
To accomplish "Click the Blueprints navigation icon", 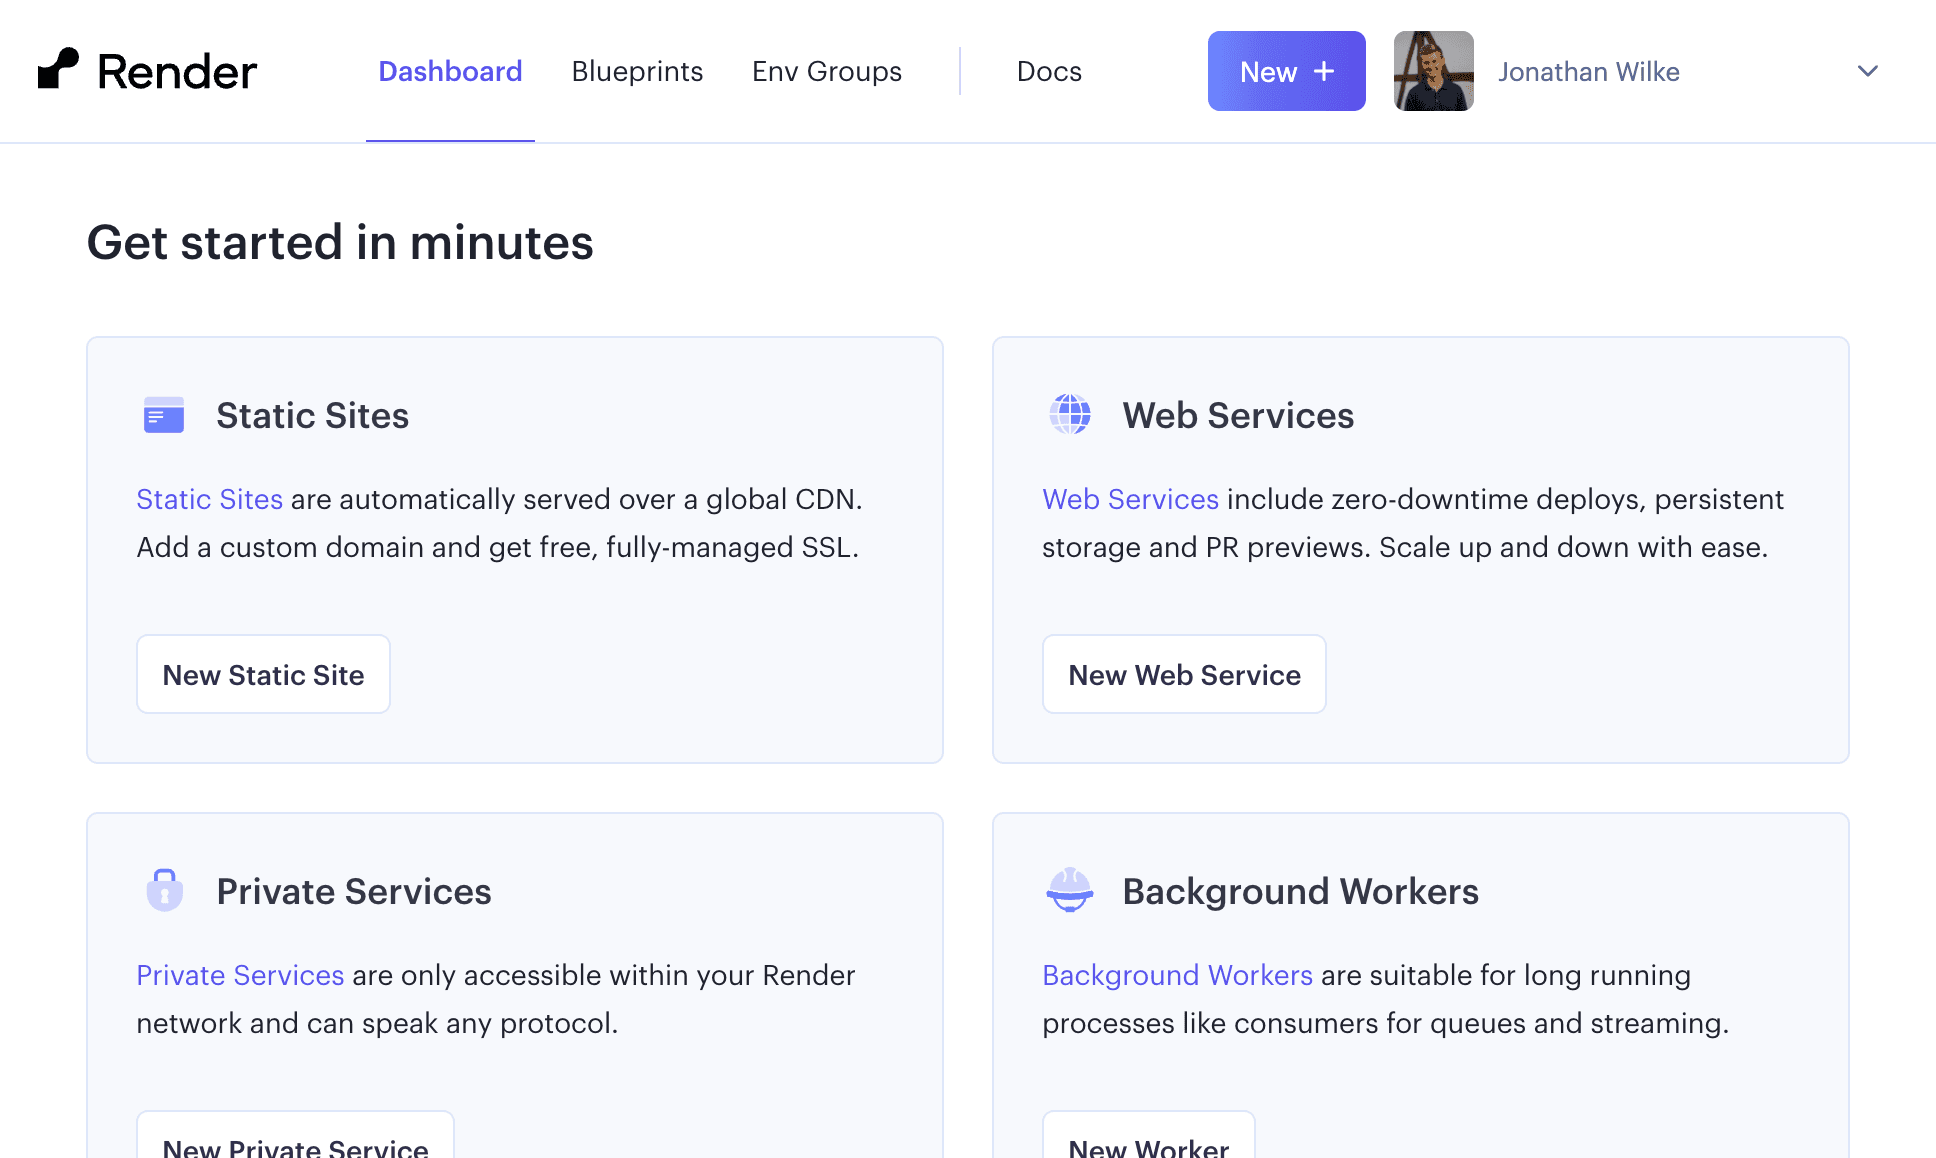I will pyautogui.click(x=637, y=70).
